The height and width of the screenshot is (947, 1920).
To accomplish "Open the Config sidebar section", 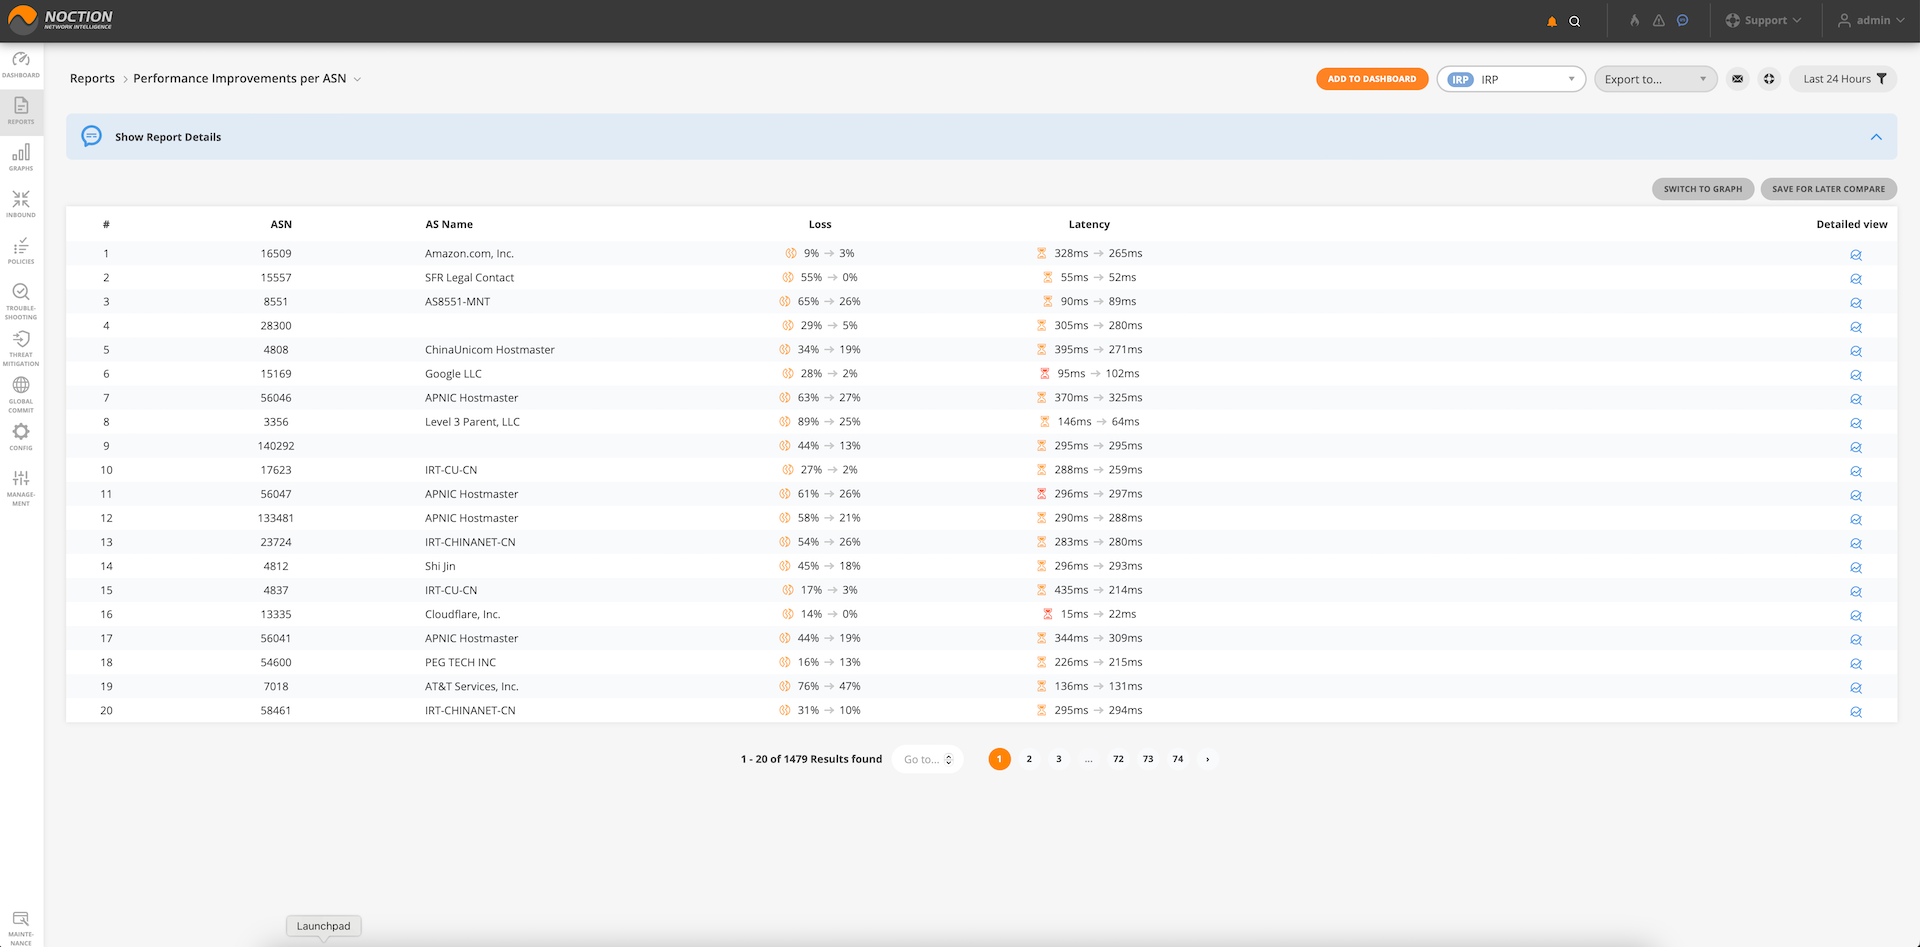I will 21,437.
